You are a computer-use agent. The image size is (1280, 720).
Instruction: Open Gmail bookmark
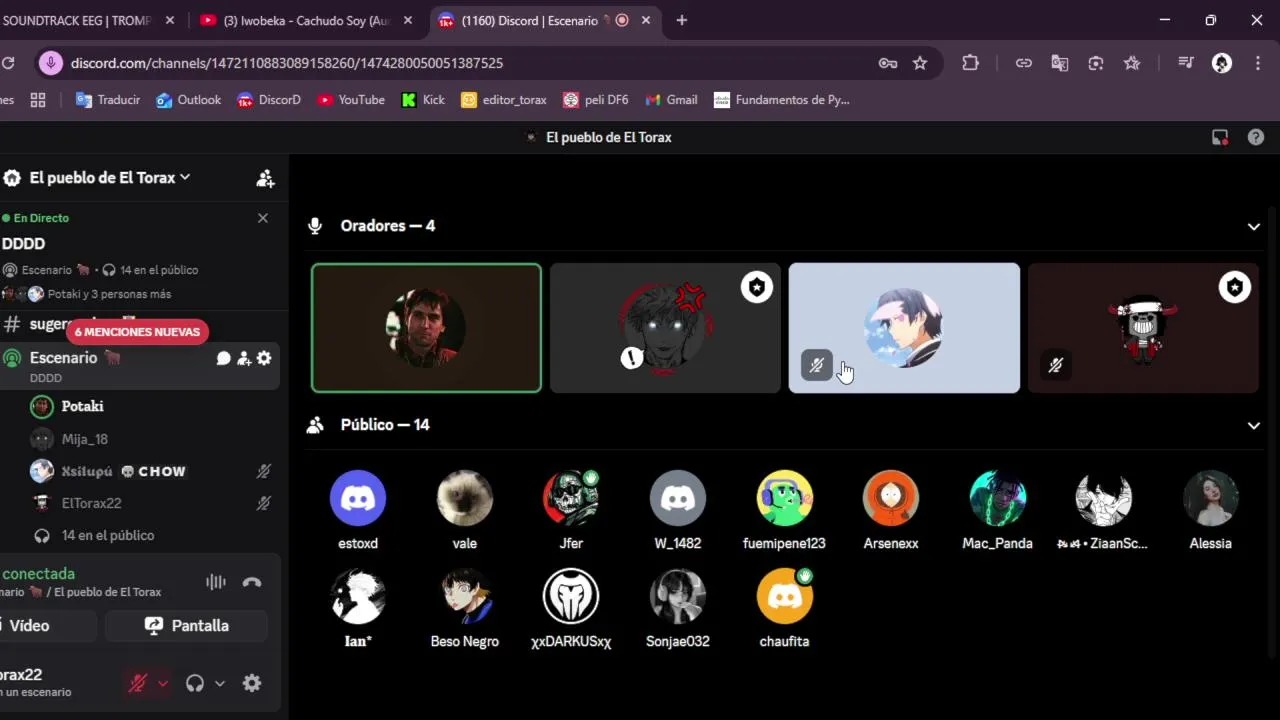tap(672, 100)
